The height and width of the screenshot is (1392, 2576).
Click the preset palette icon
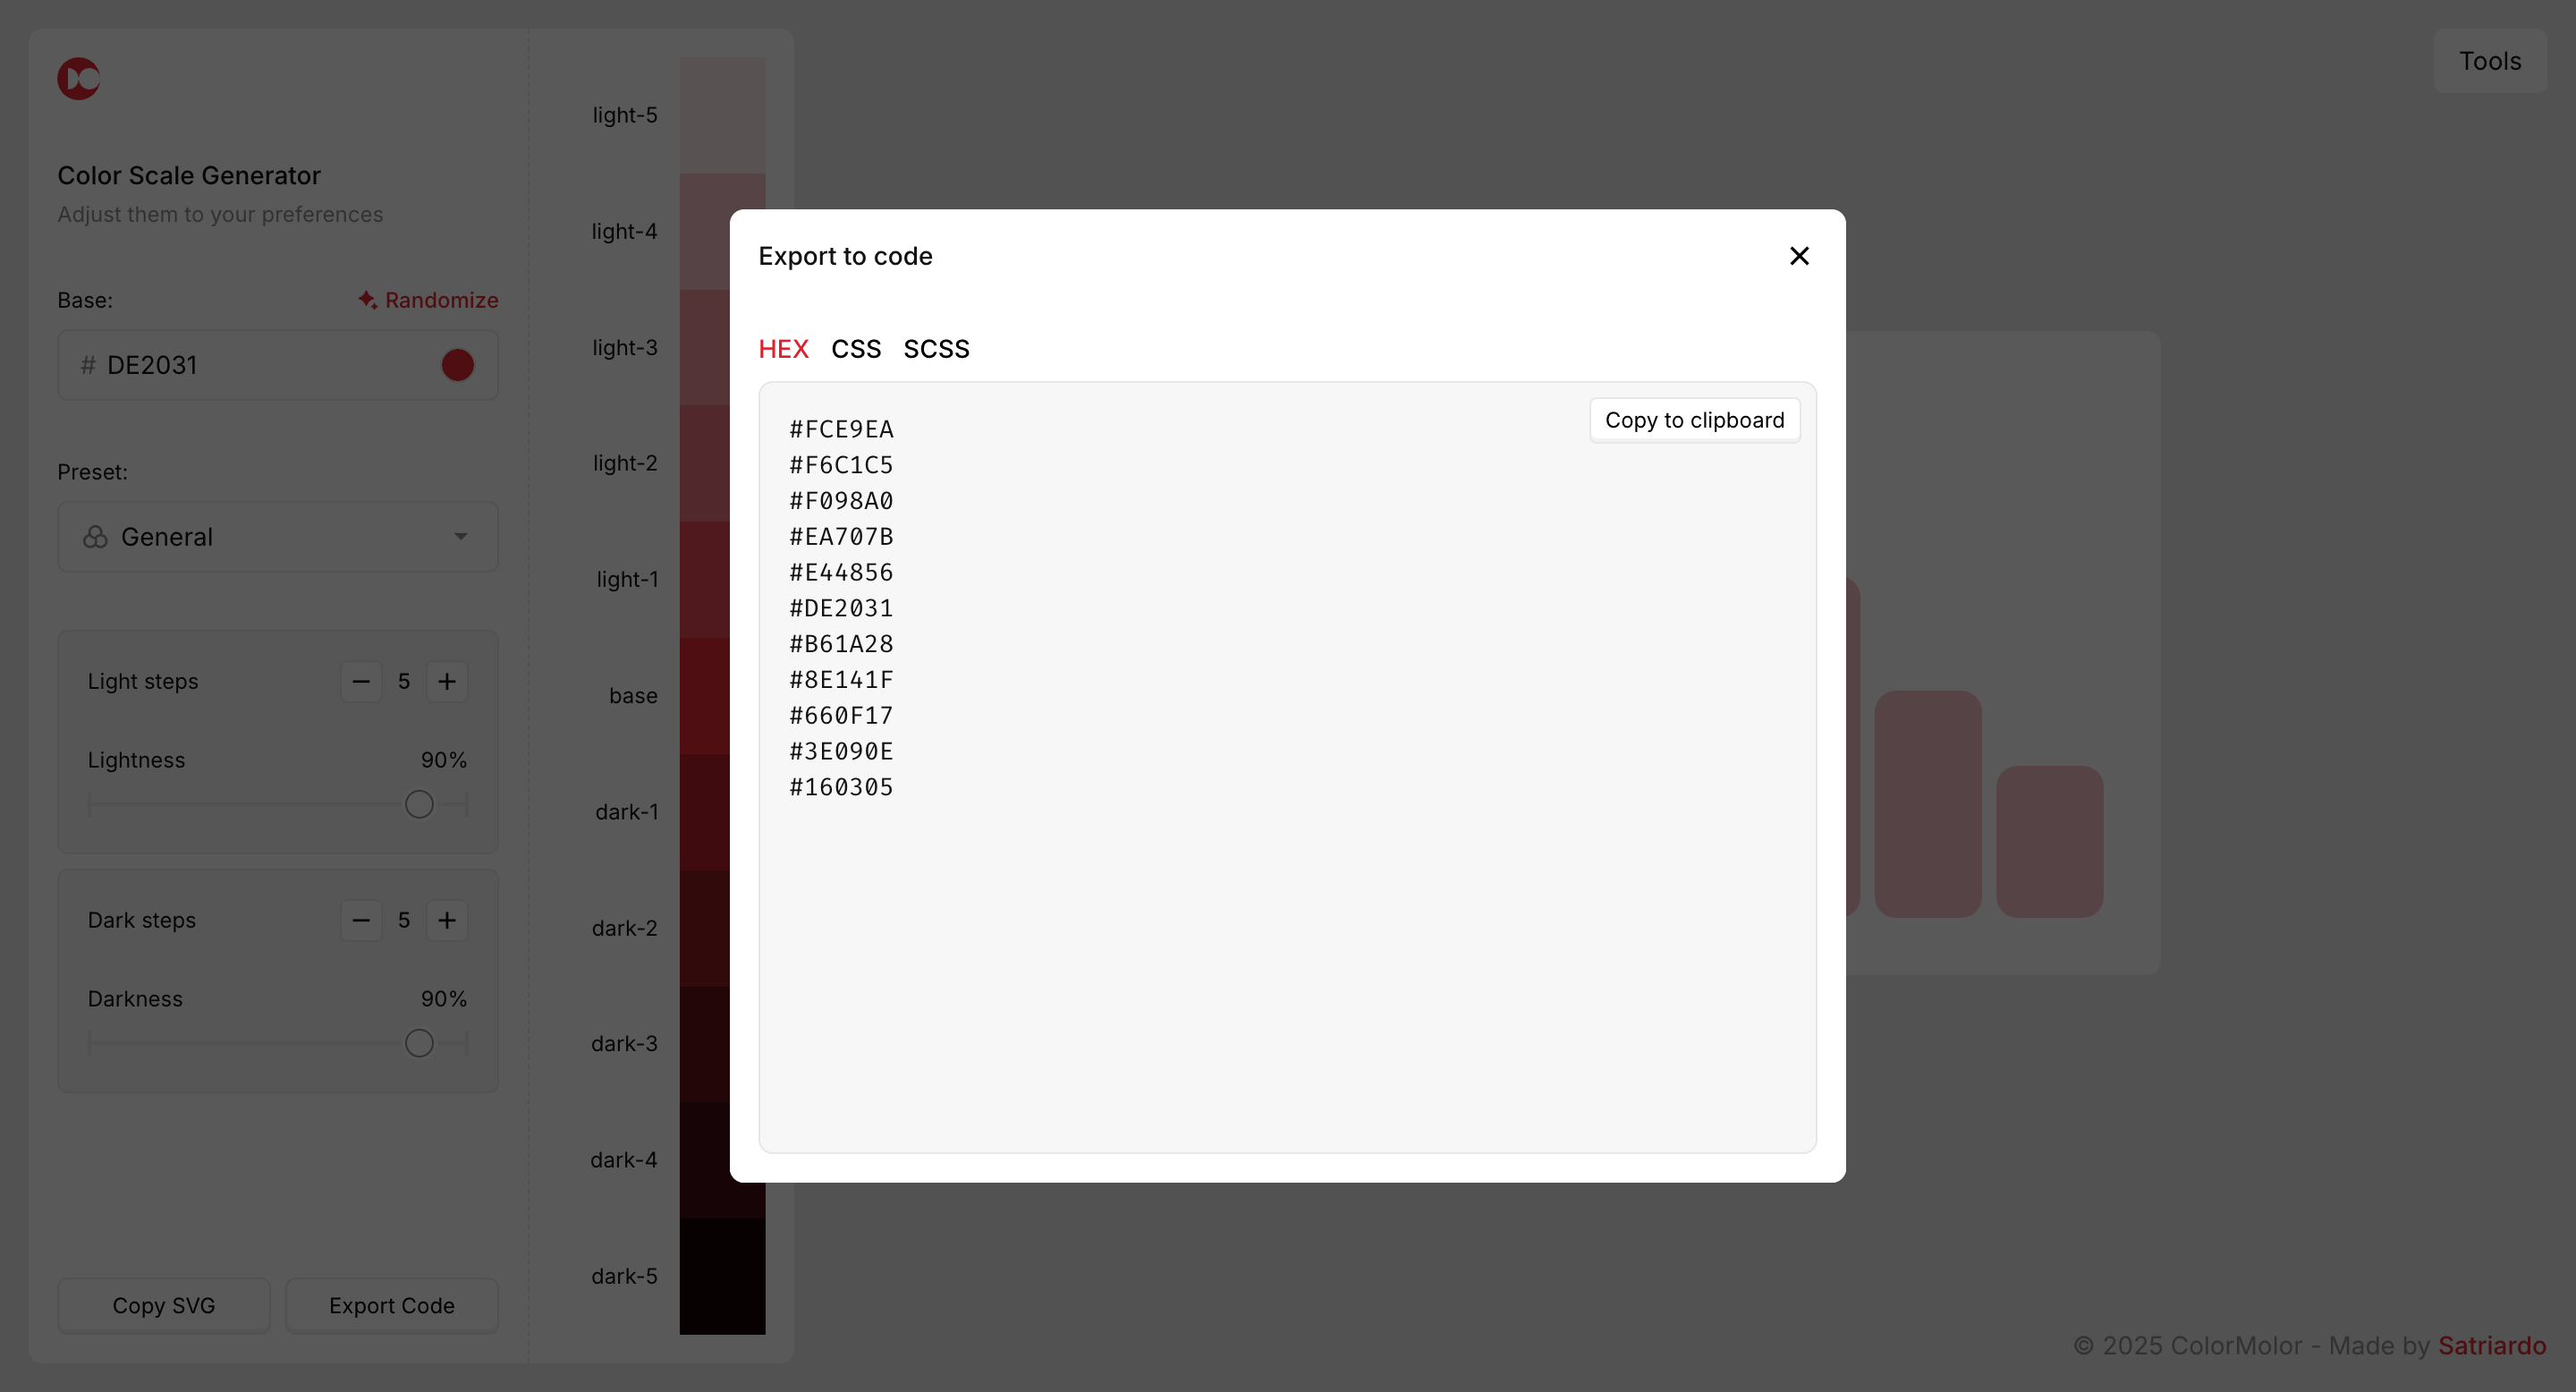point(95,537)
